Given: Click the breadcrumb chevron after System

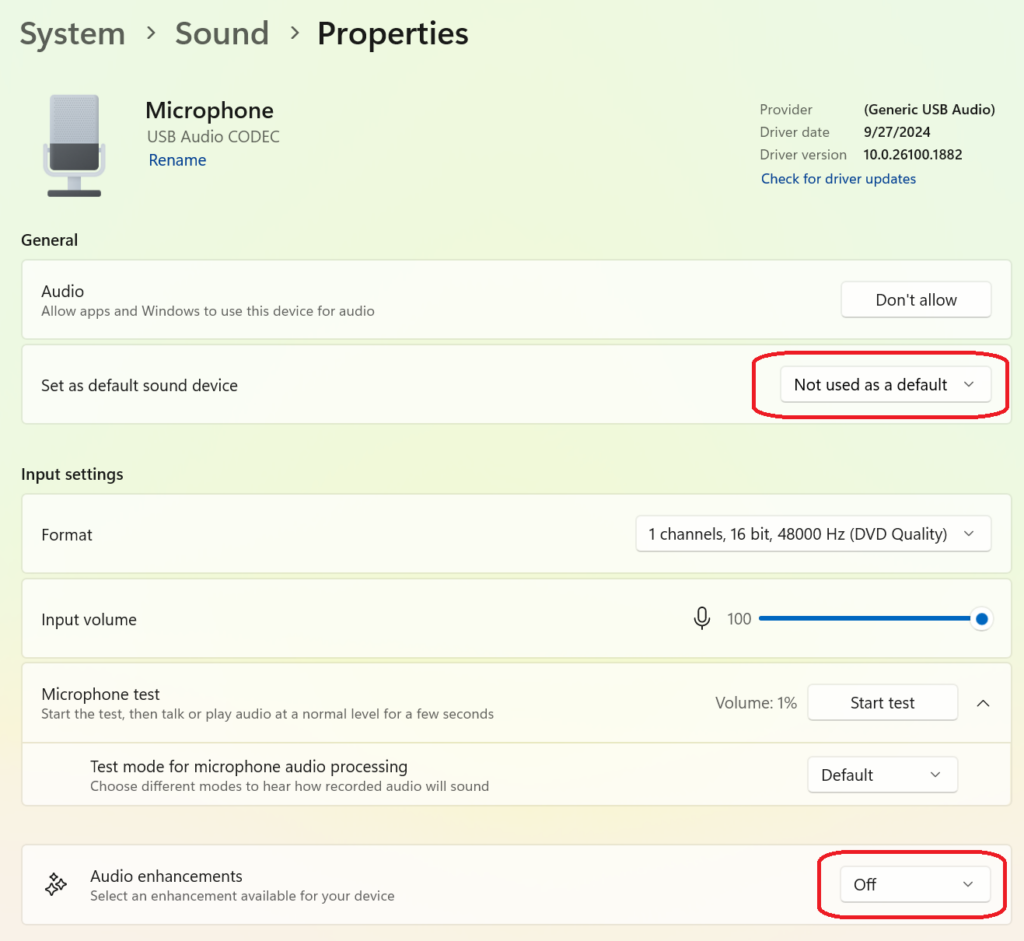Looking at the screenshot, I should [x=151, y=33].
